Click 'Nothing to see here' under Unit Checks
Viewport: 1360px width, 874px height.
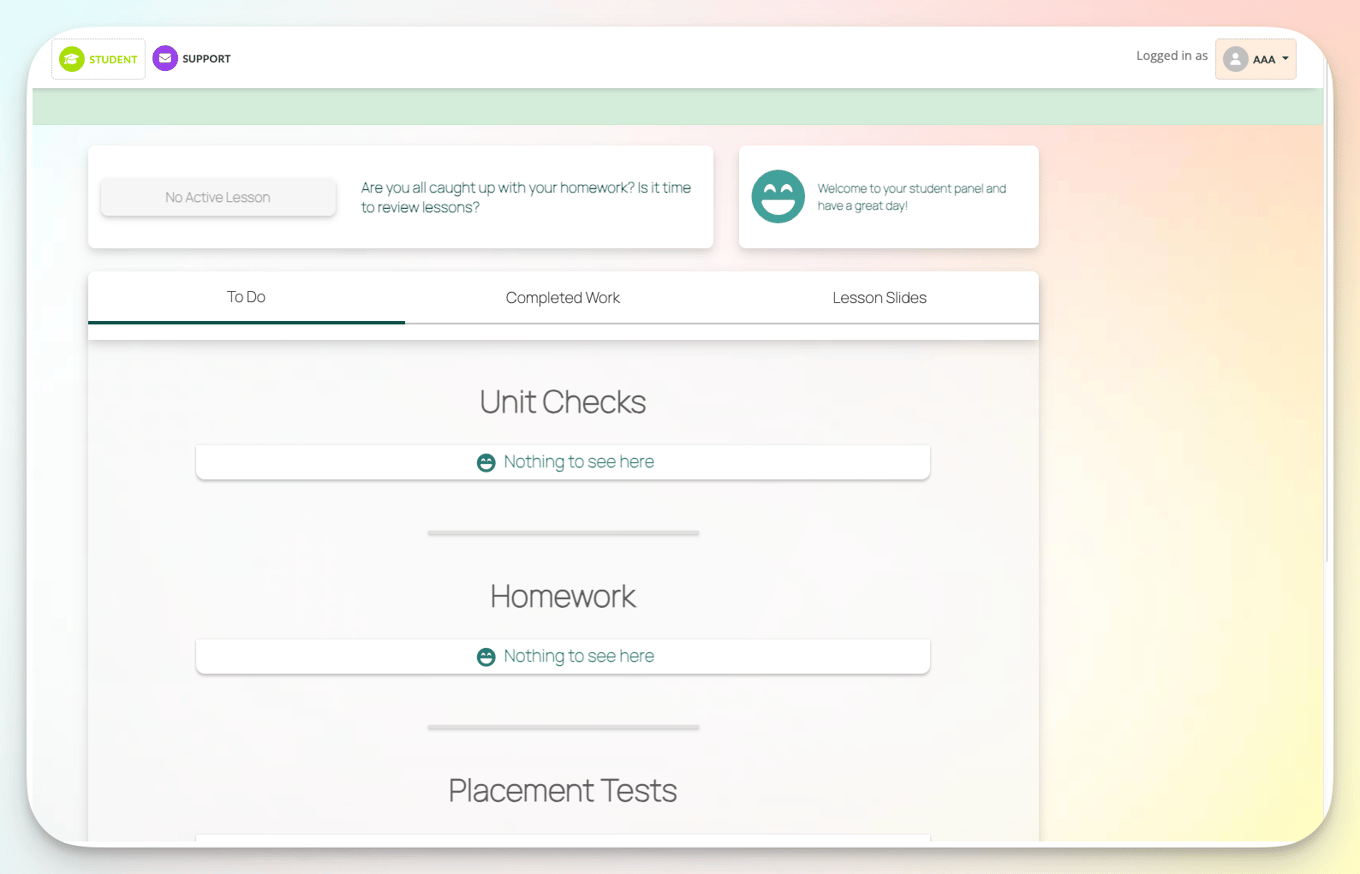[x=579, y=462]
